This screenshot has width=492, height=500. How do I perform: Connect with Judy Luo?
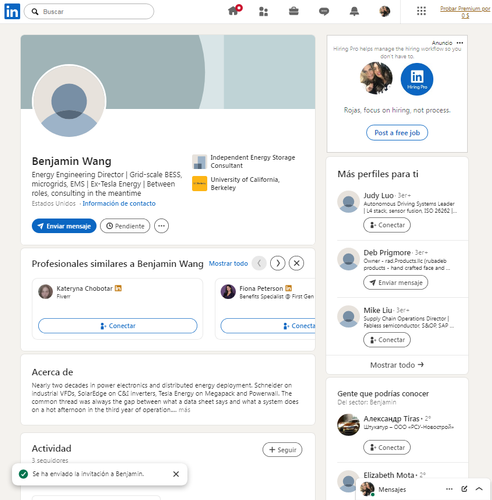point(387,225)
